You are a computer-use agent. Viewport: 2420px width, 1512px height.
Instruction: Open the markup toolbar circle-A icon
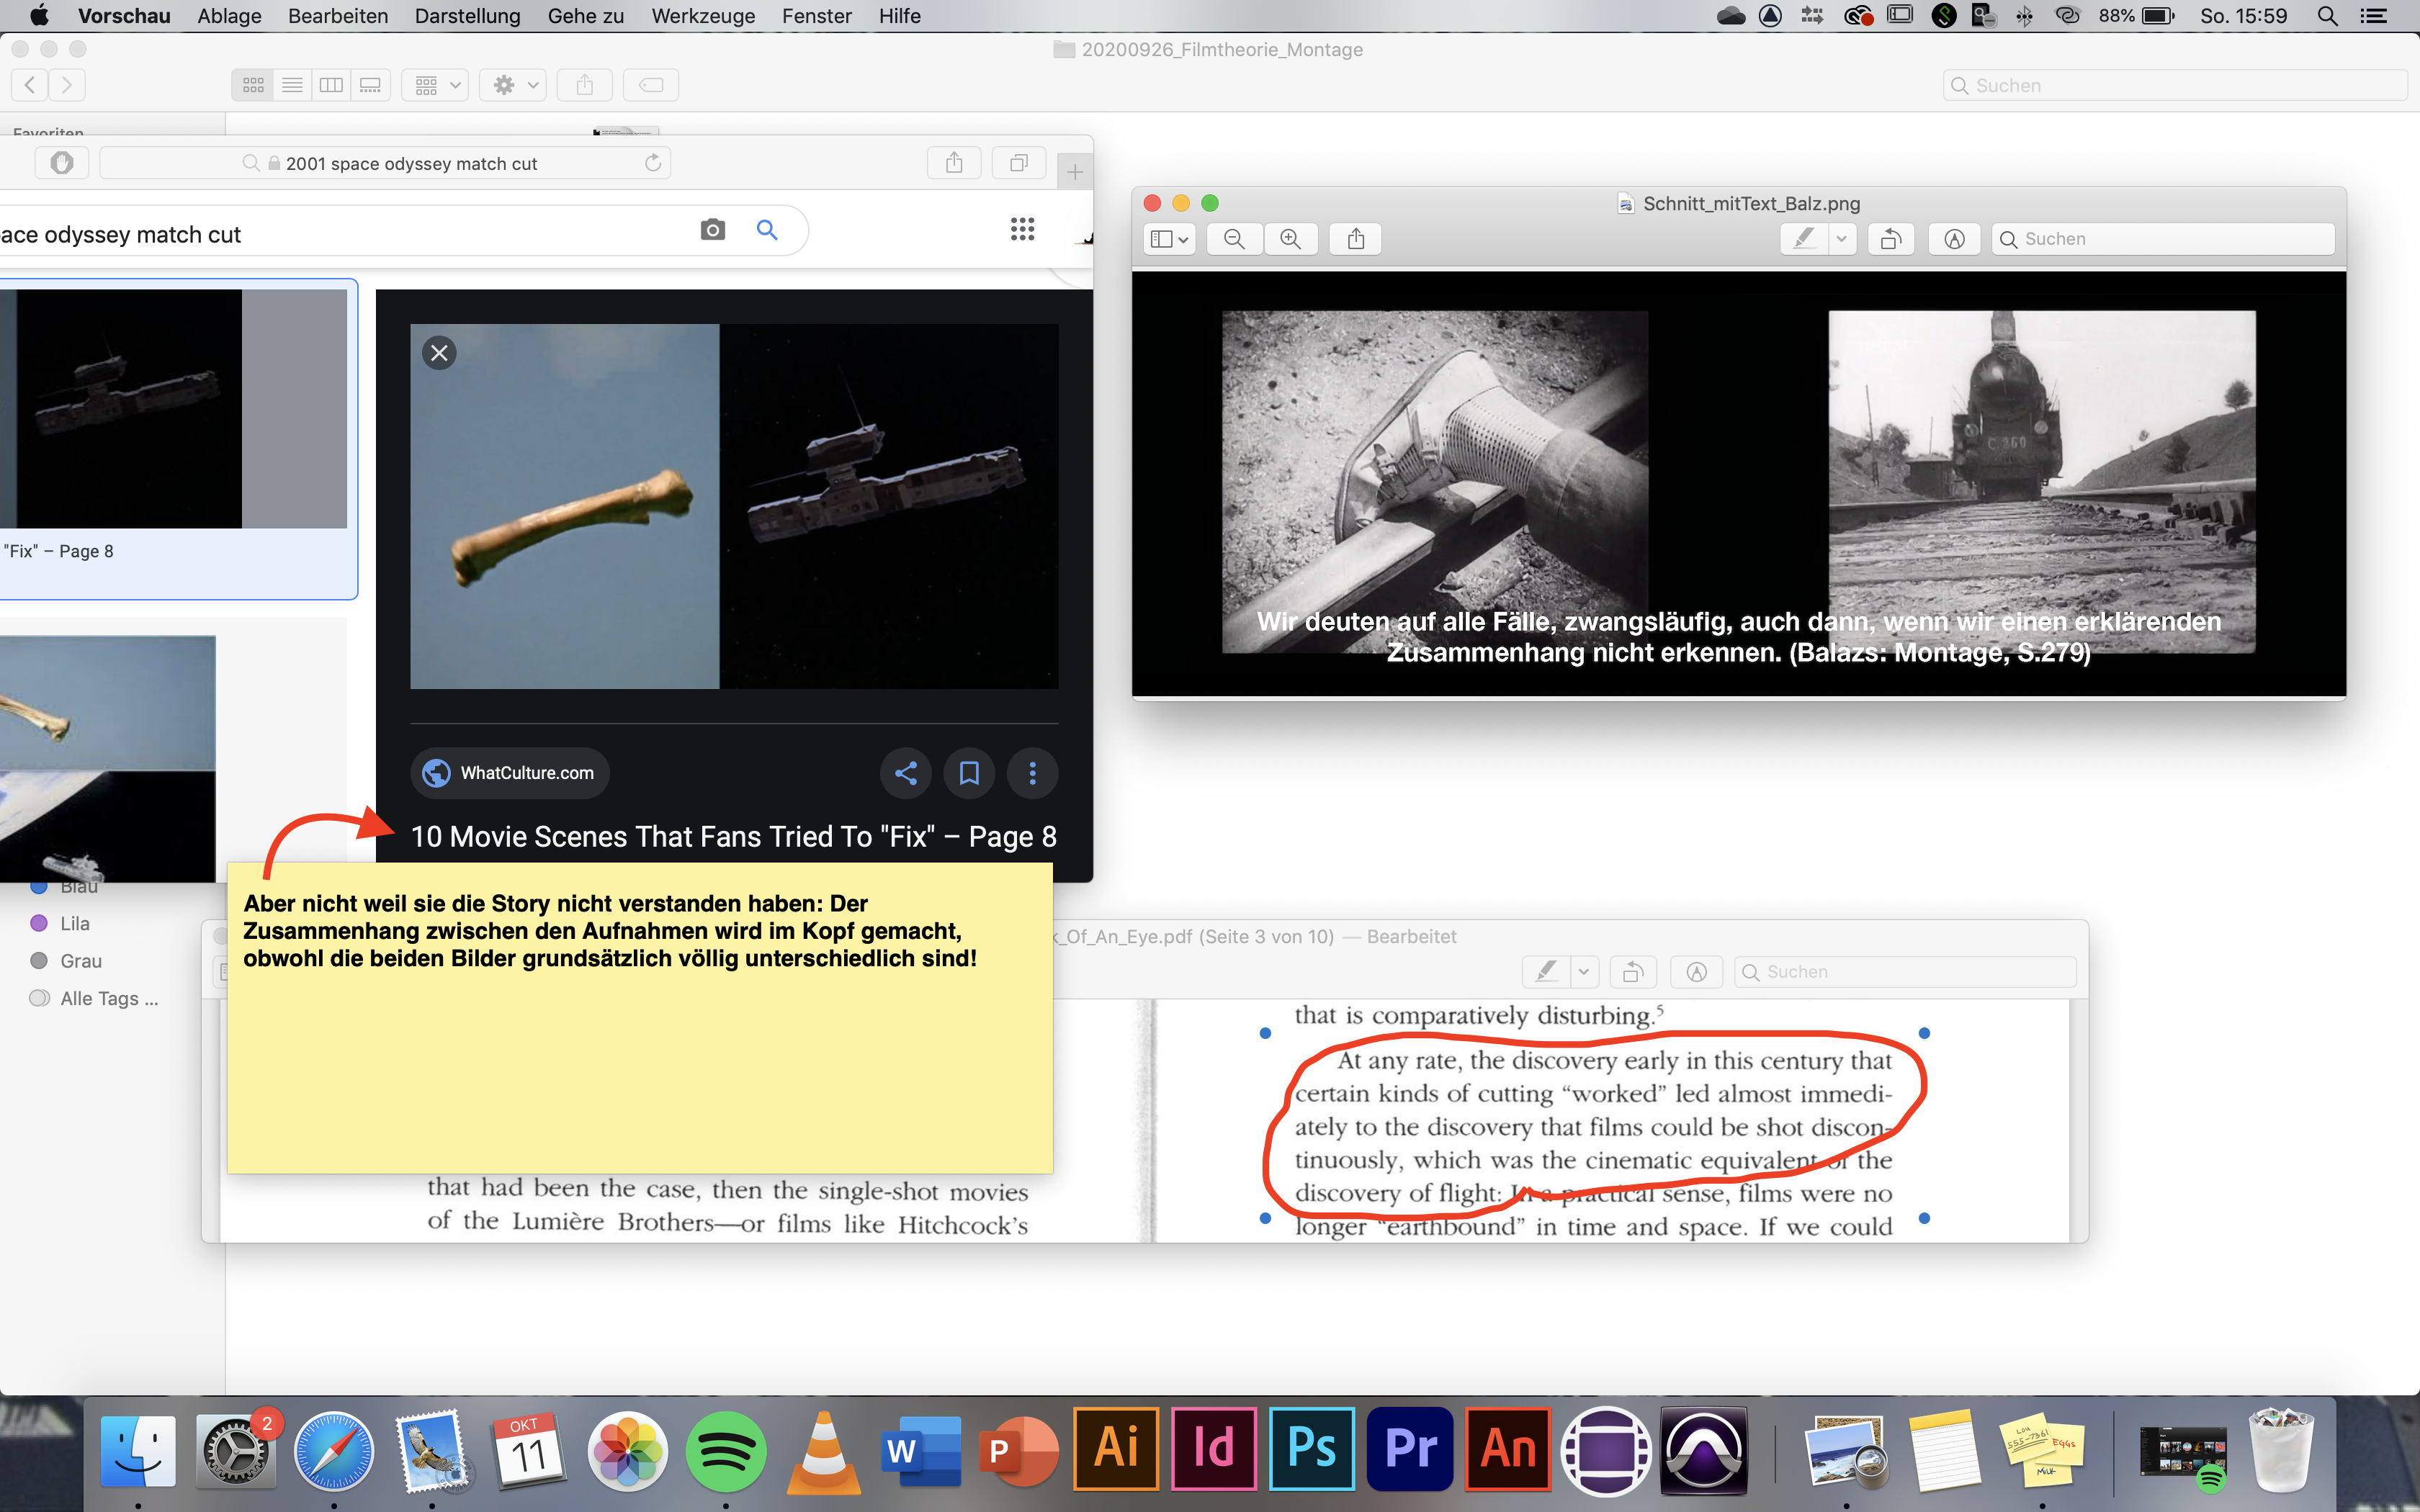[x=1954, y=239]
